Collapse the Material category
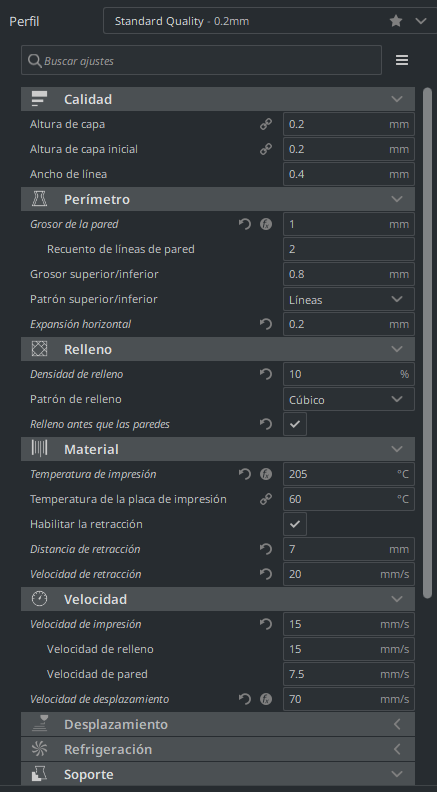The width and height of the screenshot is (437, 792). (218, 449)
